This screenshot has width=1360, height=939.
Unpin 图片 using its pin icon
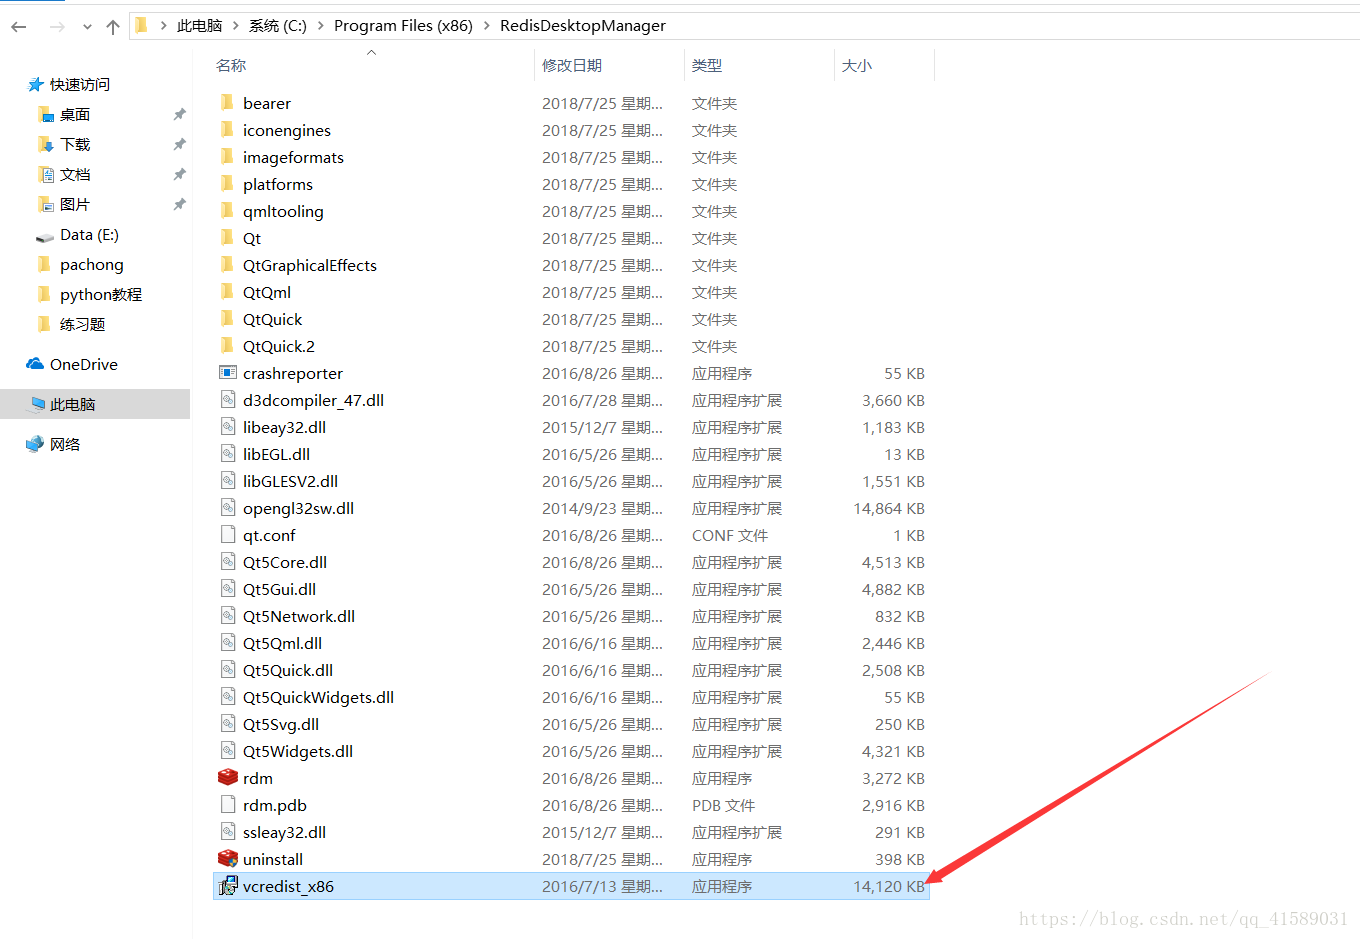[x=179, y=204]
